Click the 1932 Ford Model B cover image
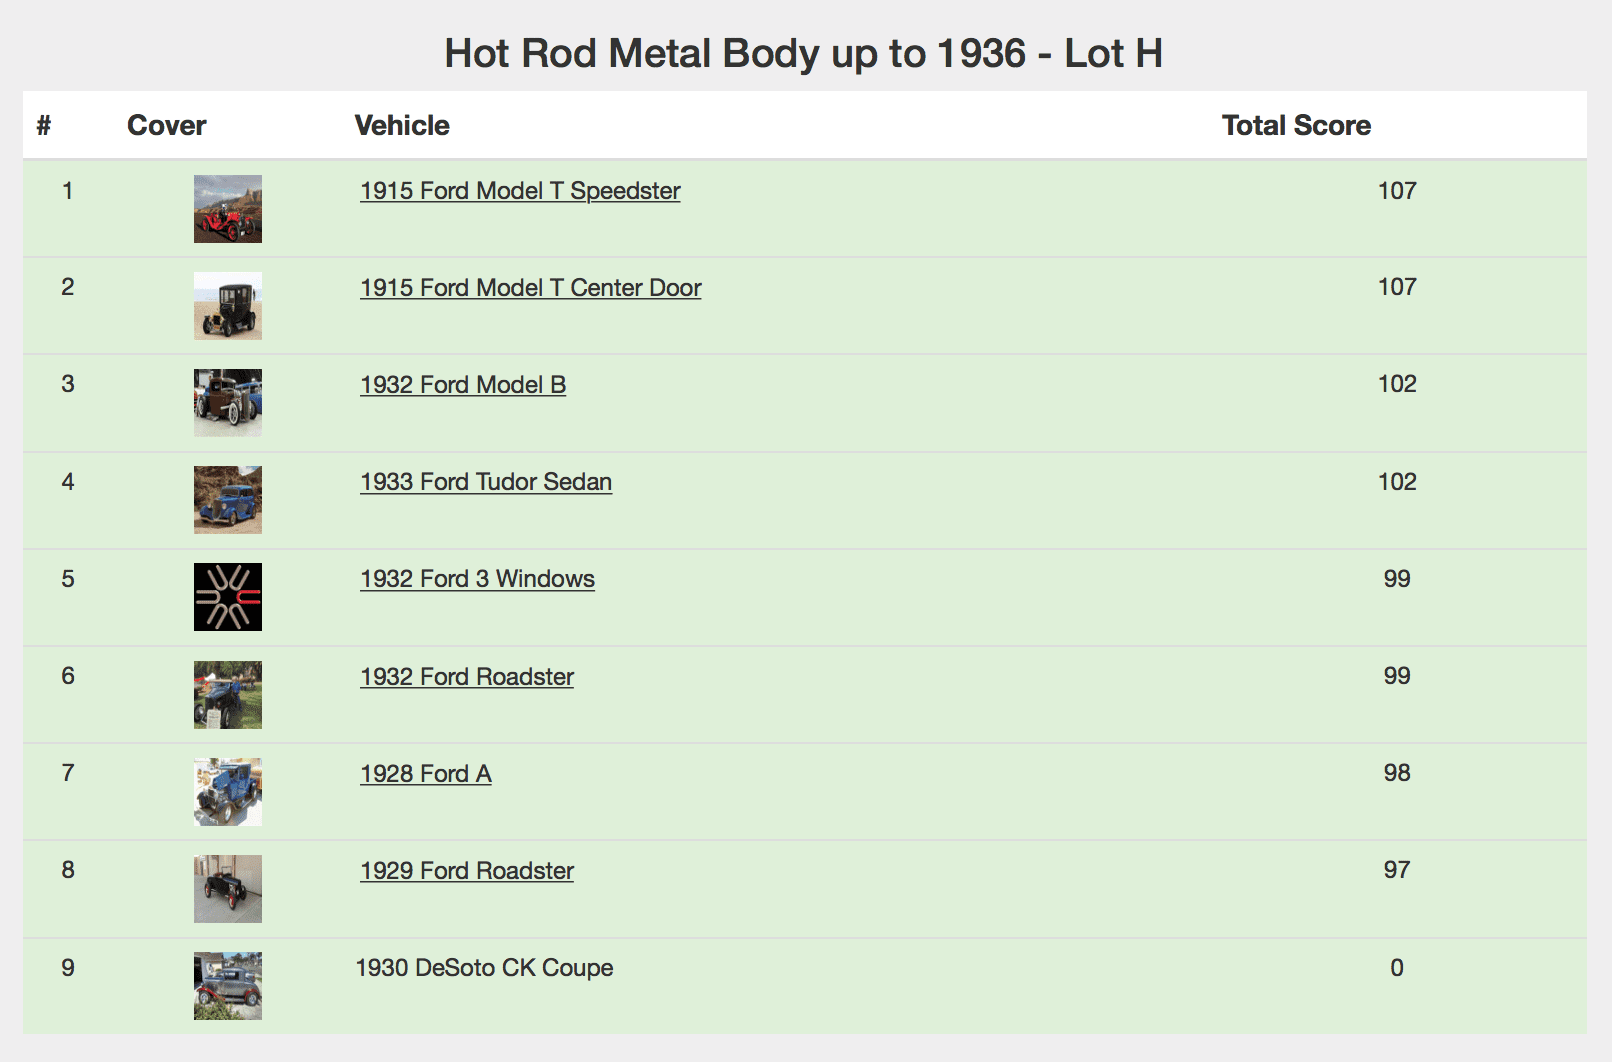This screenshot has height=1062, width=1612. pos(228,403)
